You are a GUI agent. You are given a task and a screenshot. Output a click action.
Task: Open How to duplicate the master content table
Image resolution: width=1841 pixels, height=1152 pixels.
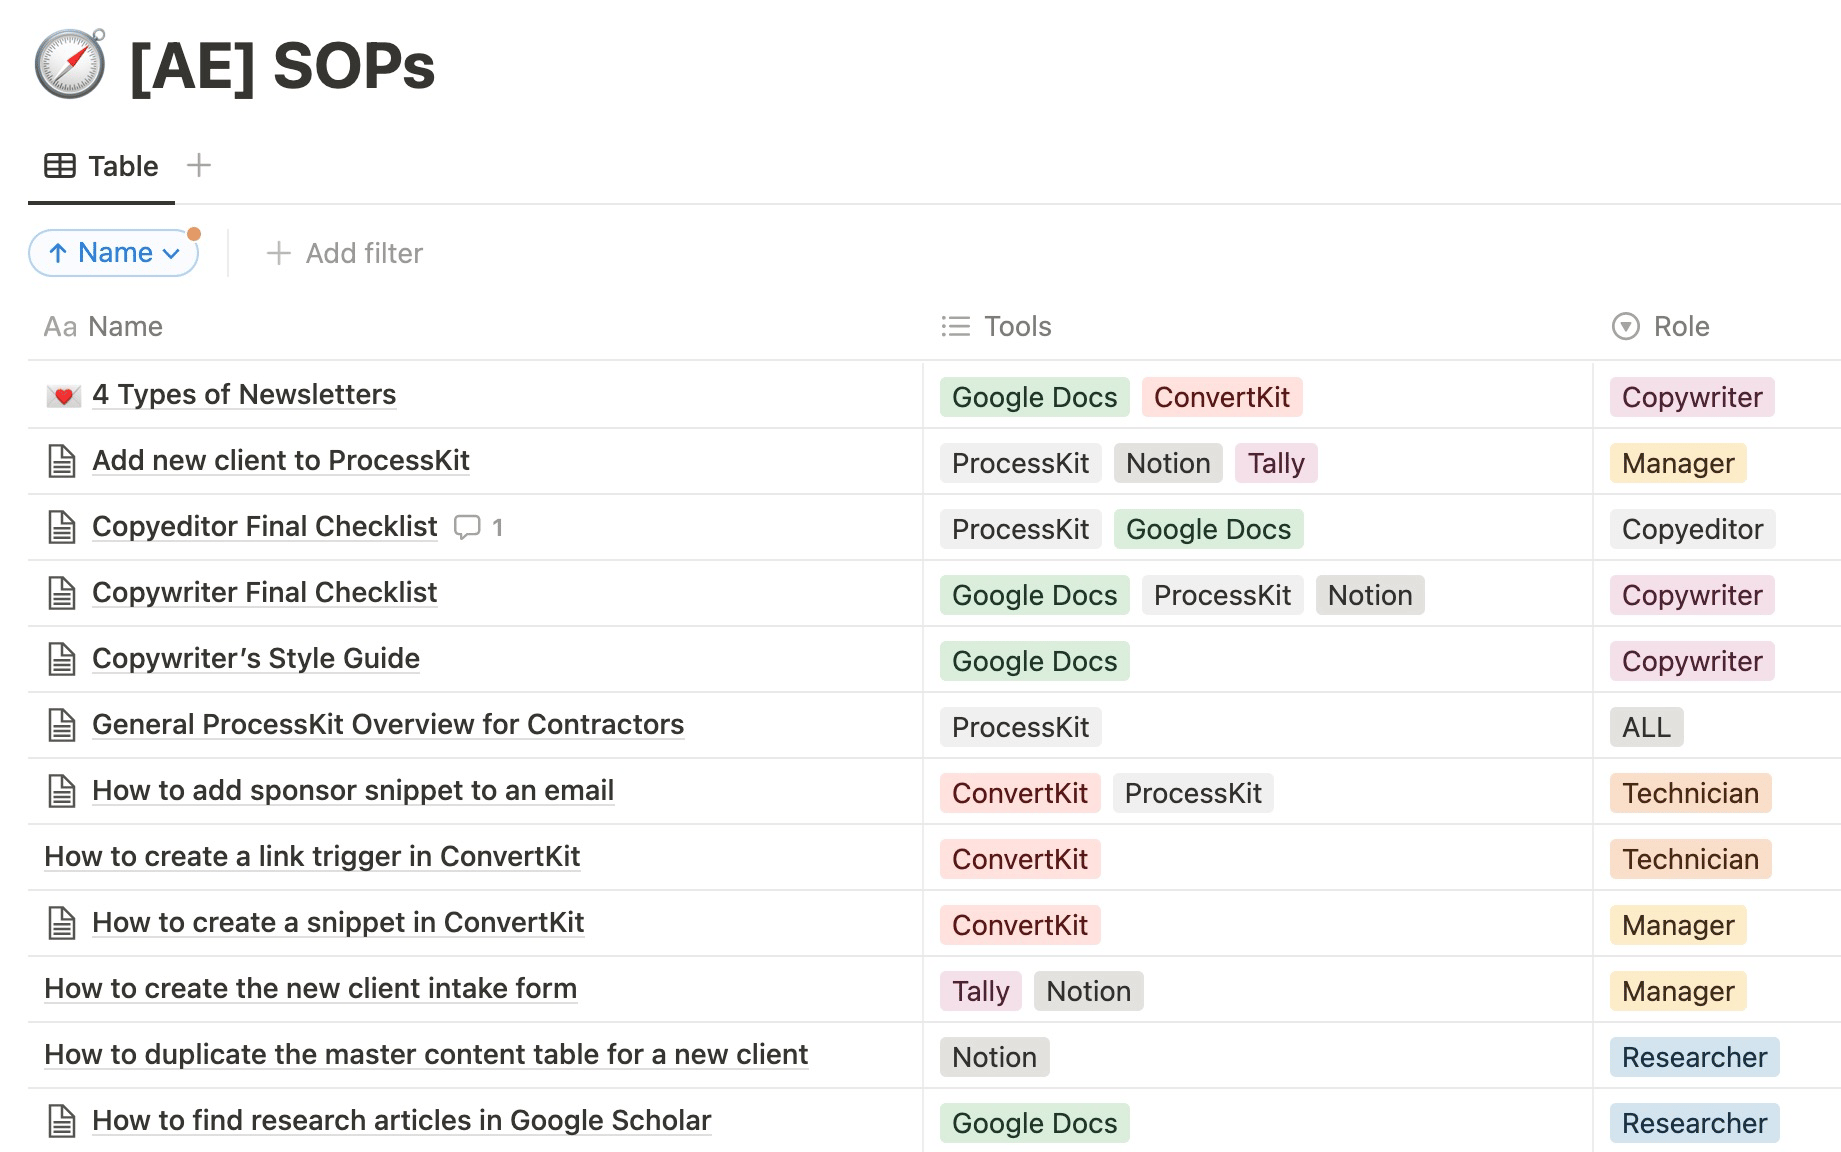click(x=426, y=1055)
